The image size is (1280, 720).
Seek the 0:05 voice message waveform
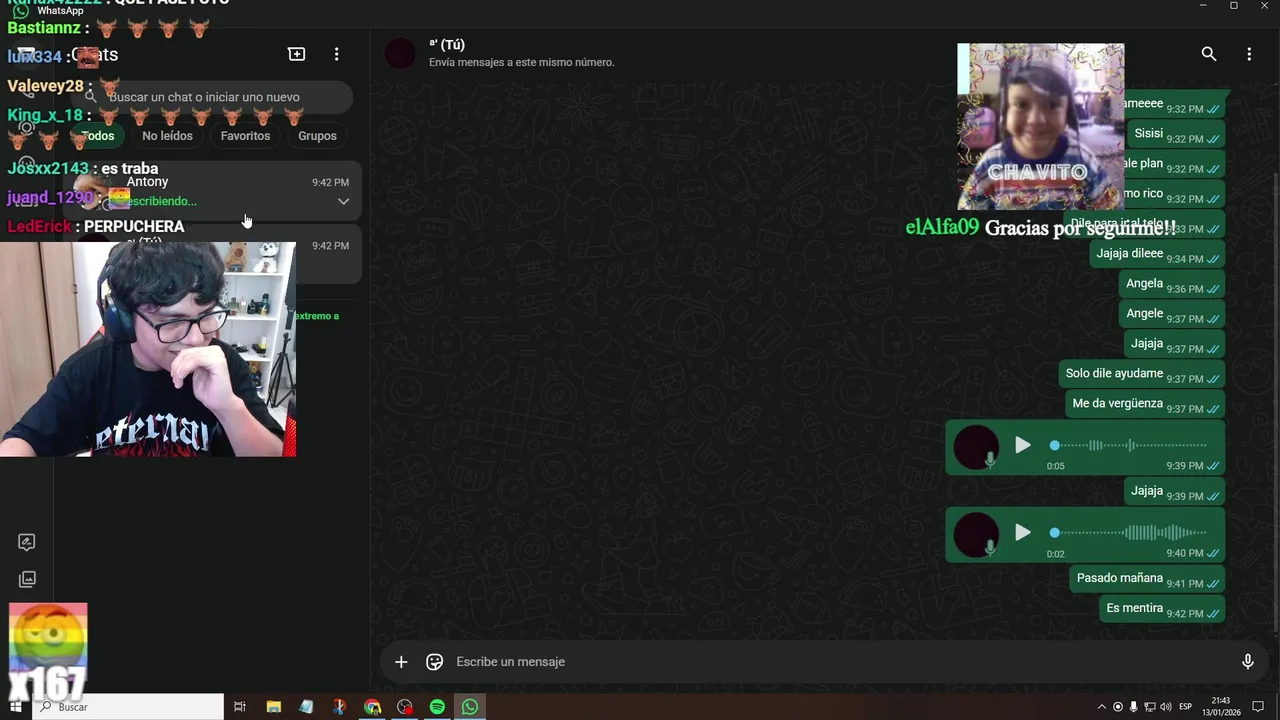tap(1130, 445)
